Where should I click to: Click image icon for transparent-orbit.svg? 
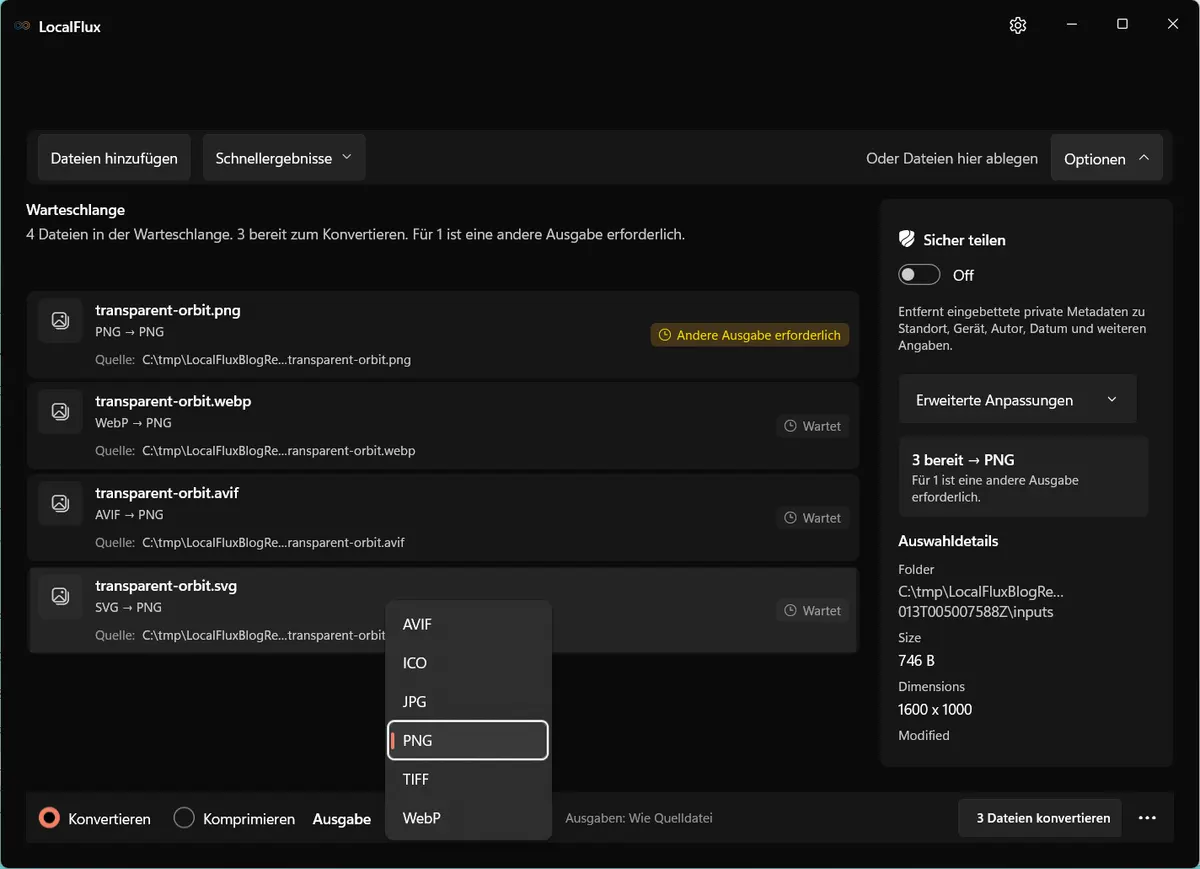tap(60, 596)
